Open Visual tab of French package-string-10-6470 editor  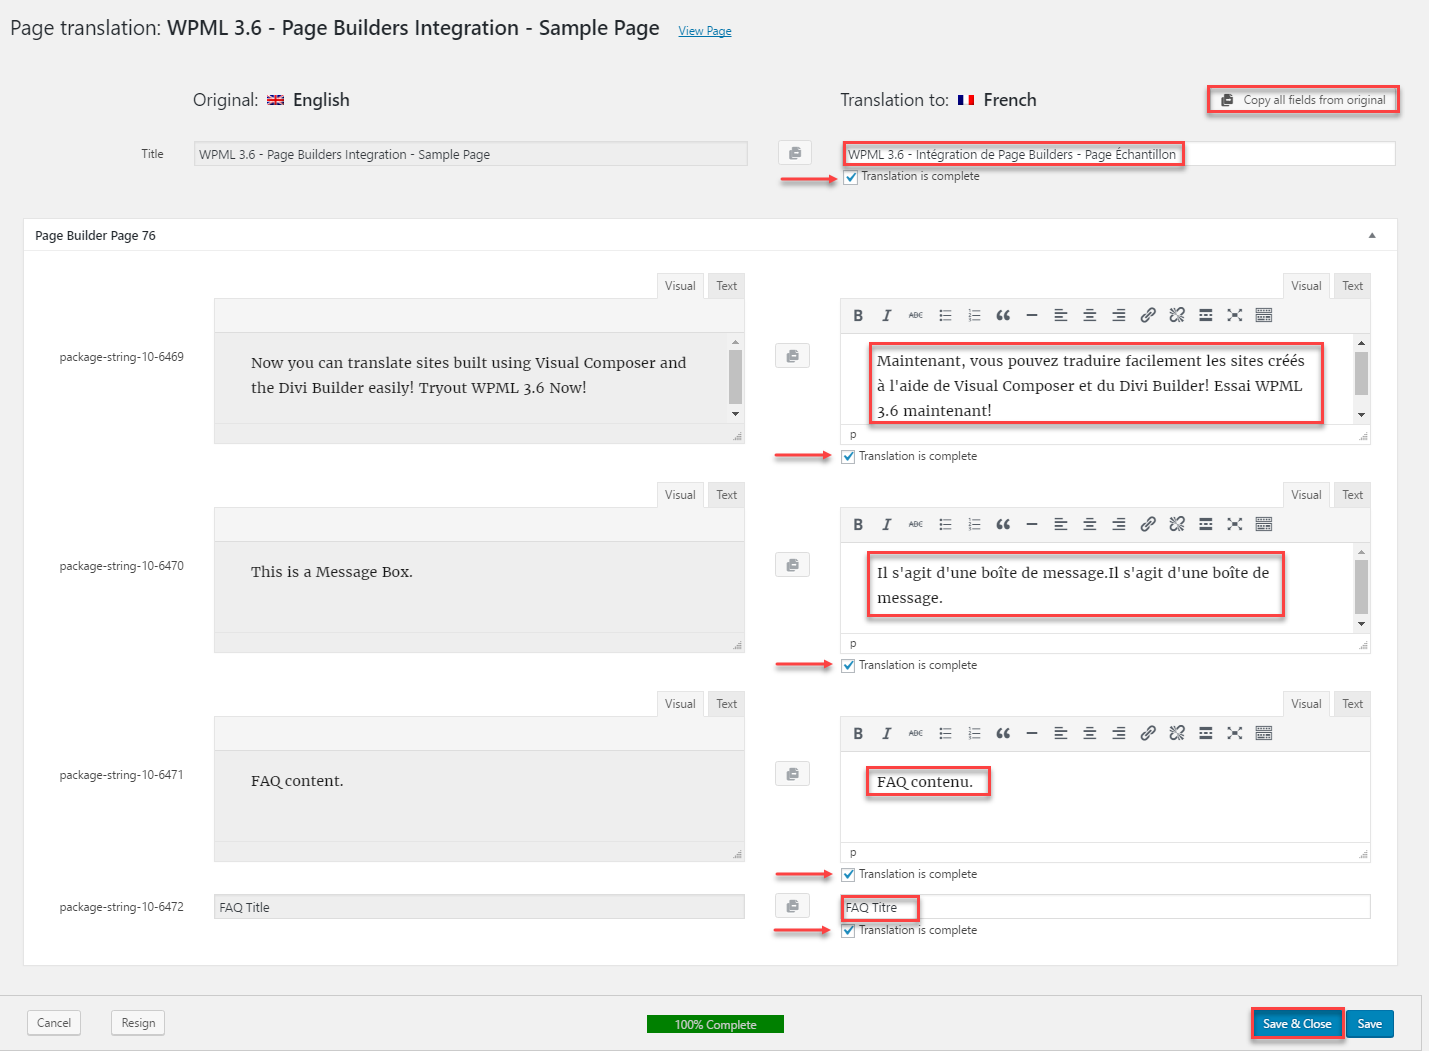coord(1306,495)
